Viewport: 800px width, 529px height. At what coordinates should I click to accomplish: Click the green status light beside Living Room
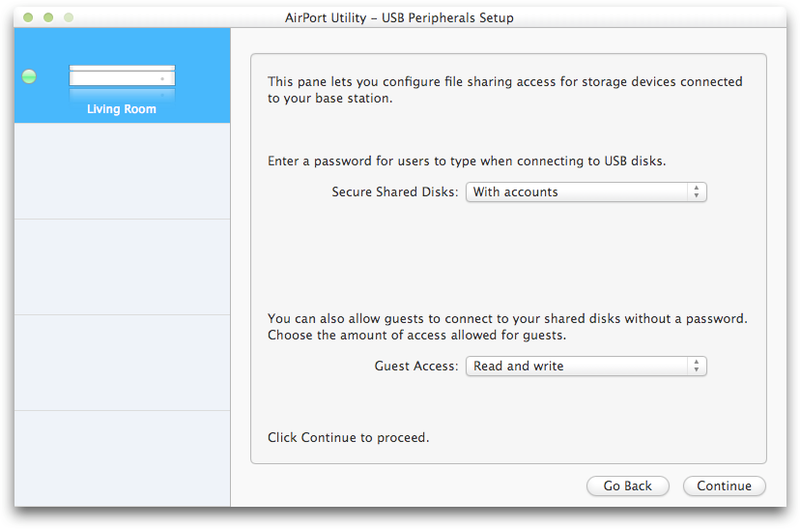point(29,77)
